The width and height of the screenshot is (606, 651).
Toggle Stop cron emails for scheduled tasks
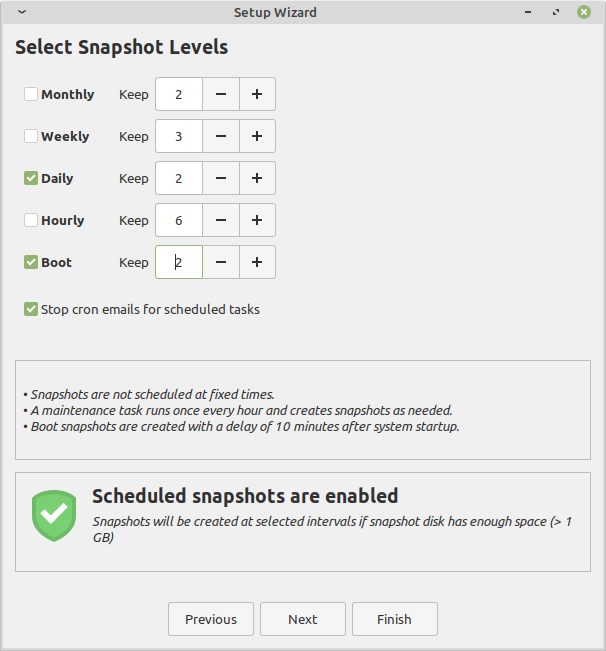click(31, 309)
